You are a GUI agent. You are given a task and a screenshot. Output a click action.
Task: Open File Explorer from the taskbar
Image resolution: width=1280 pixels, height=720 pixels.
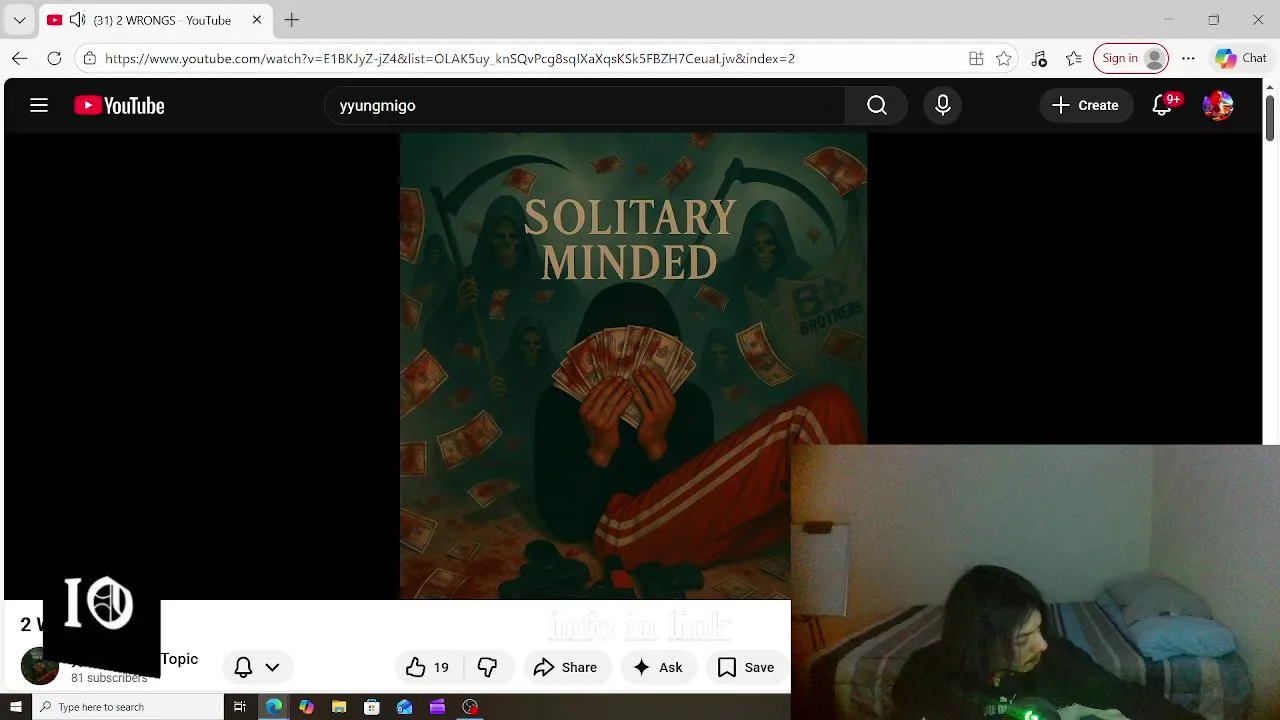(339, 707)
